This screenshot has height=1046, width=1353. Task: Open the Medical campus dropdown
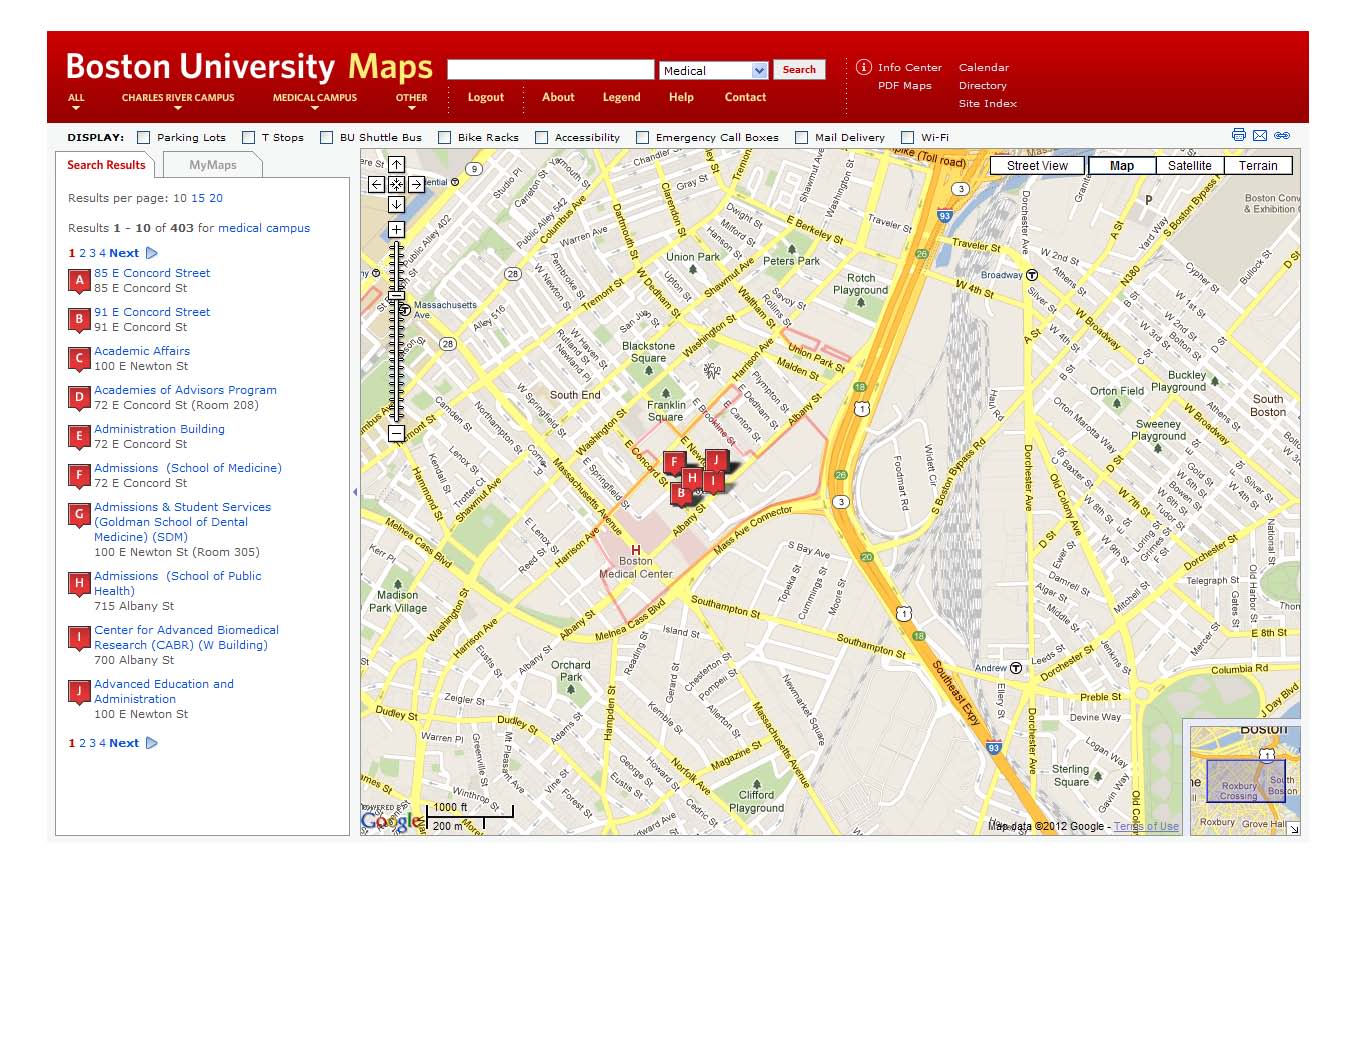(x=714, y=71)
